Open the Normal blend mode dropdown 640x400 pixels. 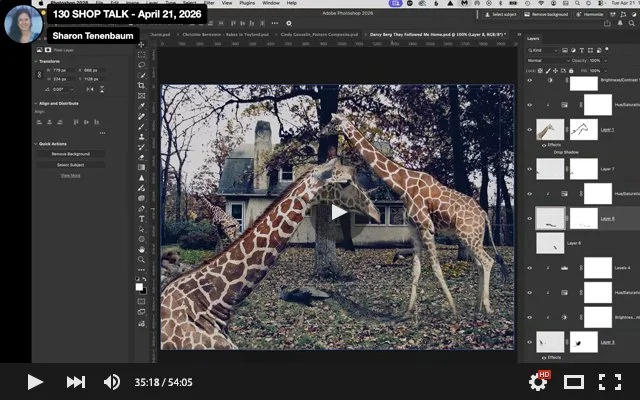pyautogui.click(x=548, y=60)
